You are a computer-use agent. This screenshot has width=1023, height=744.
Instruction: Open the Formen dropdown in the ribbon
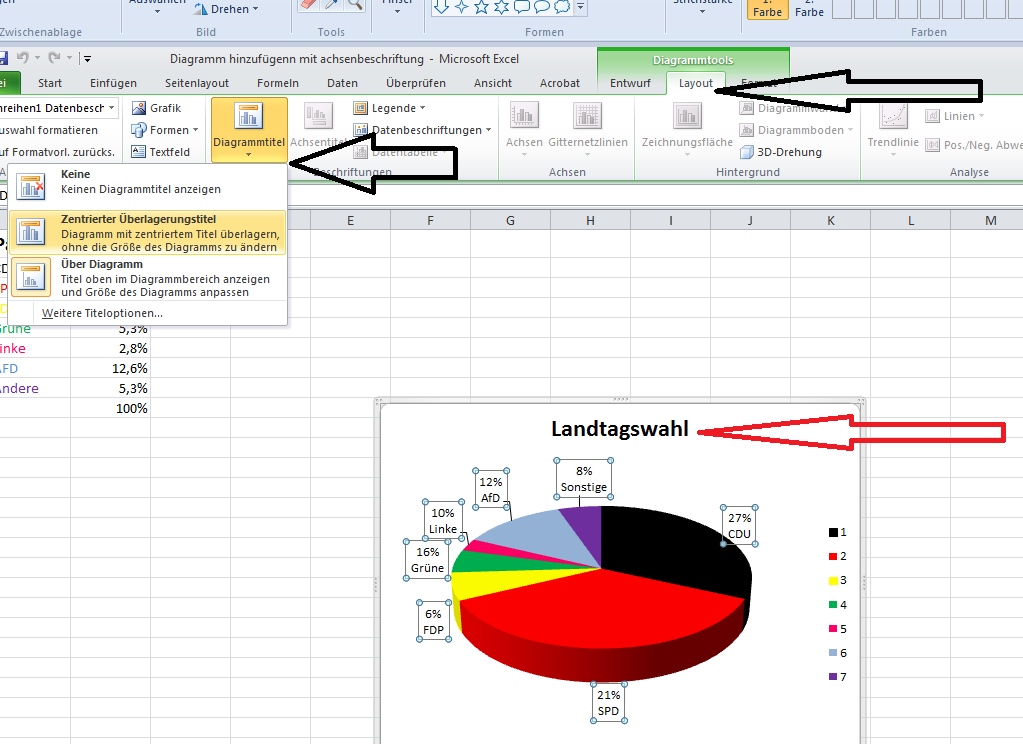point(166,130)
